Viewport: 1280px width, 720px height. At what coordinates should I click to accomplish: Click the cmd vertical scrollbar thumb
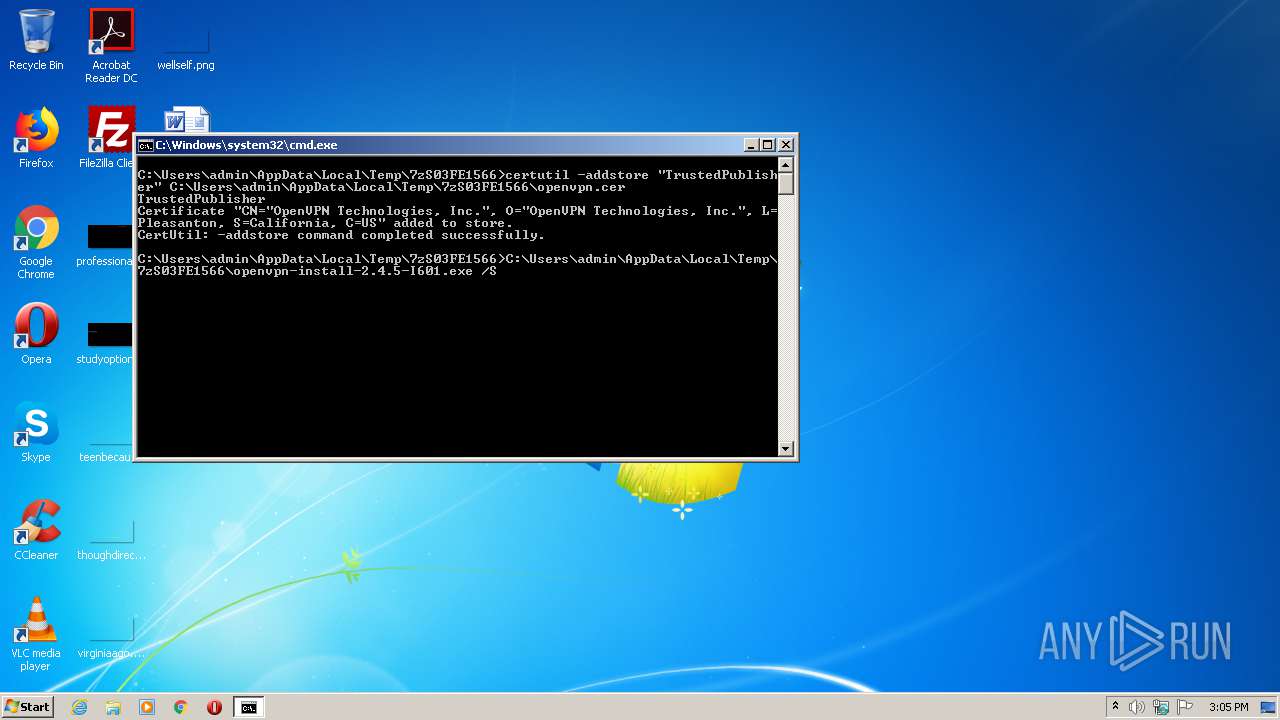point(786,184)
